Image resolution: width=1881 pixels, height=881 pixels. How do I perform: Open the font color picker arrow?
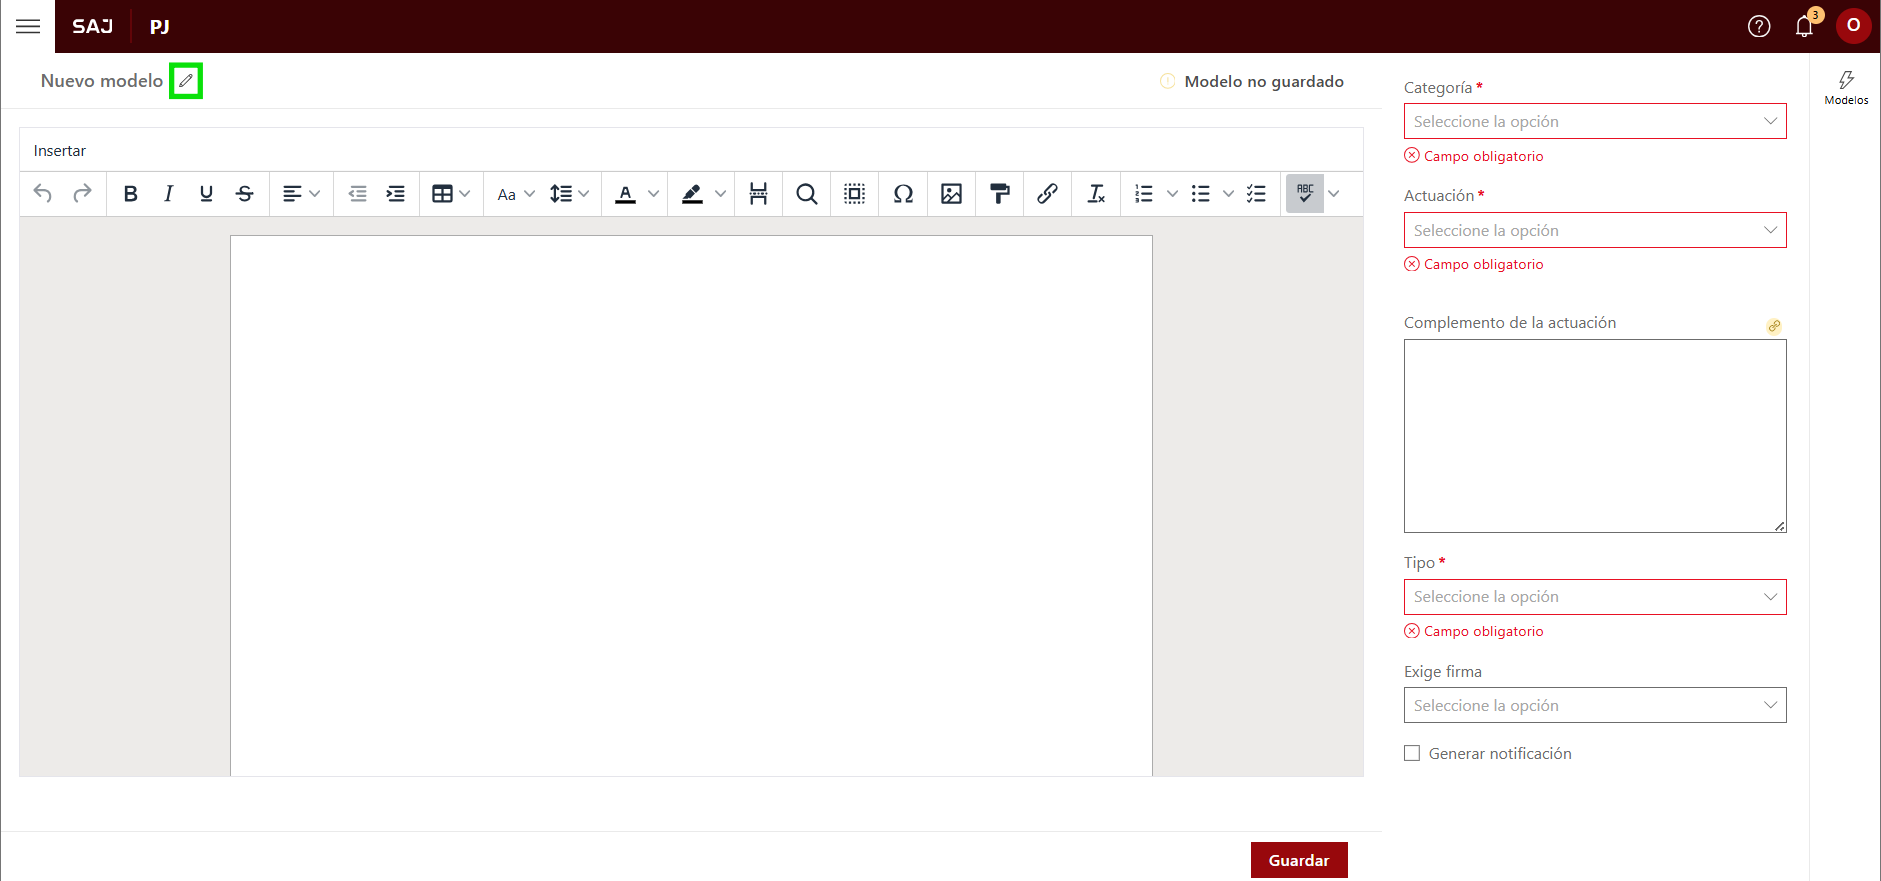pos(653,194)
